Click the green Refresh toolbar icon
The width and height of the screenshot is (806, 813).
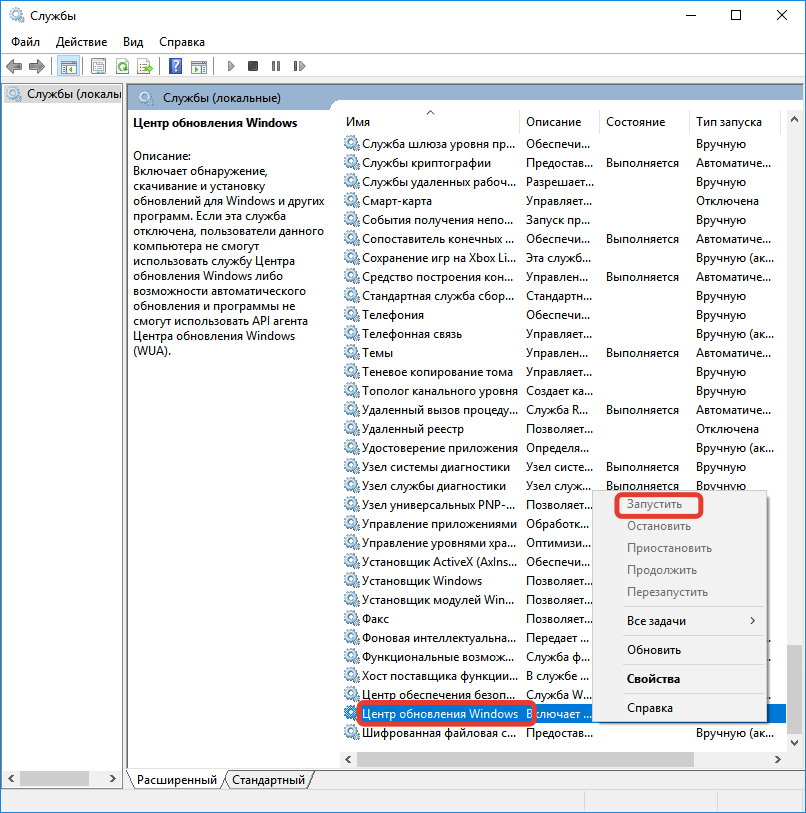click(122, 66)
